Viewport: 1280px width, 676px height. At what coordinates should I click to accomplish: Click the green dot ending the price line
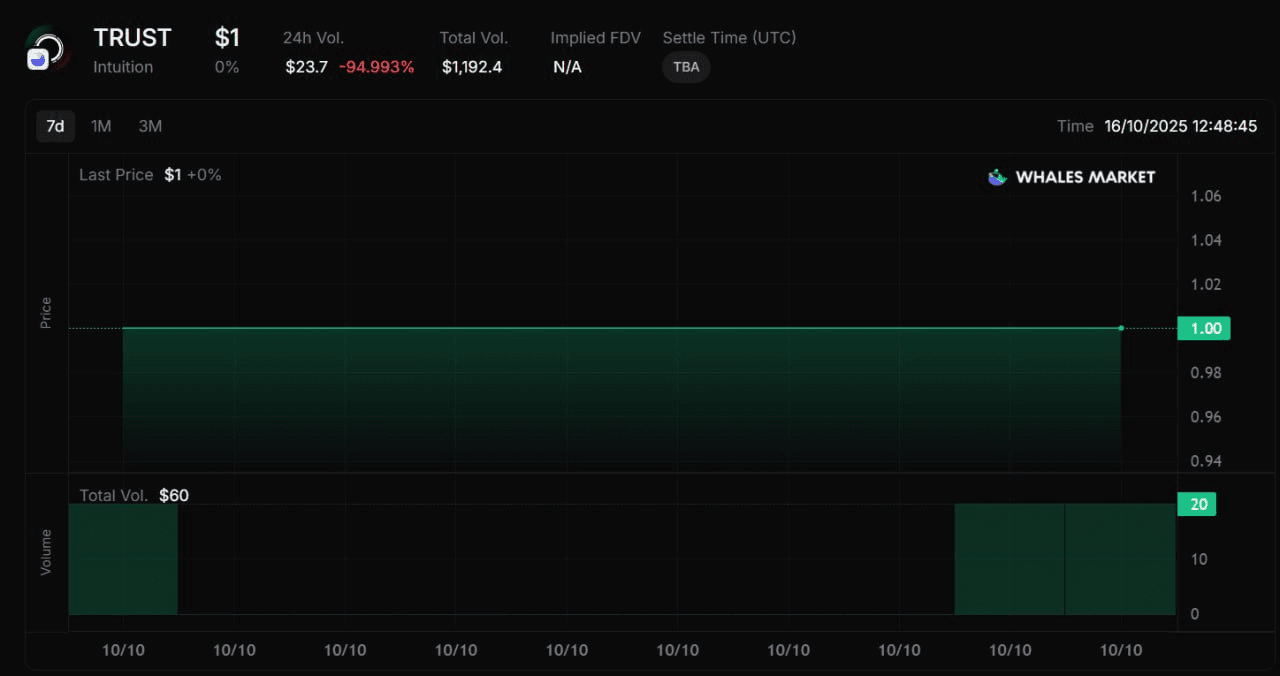tap(1121, 328)
